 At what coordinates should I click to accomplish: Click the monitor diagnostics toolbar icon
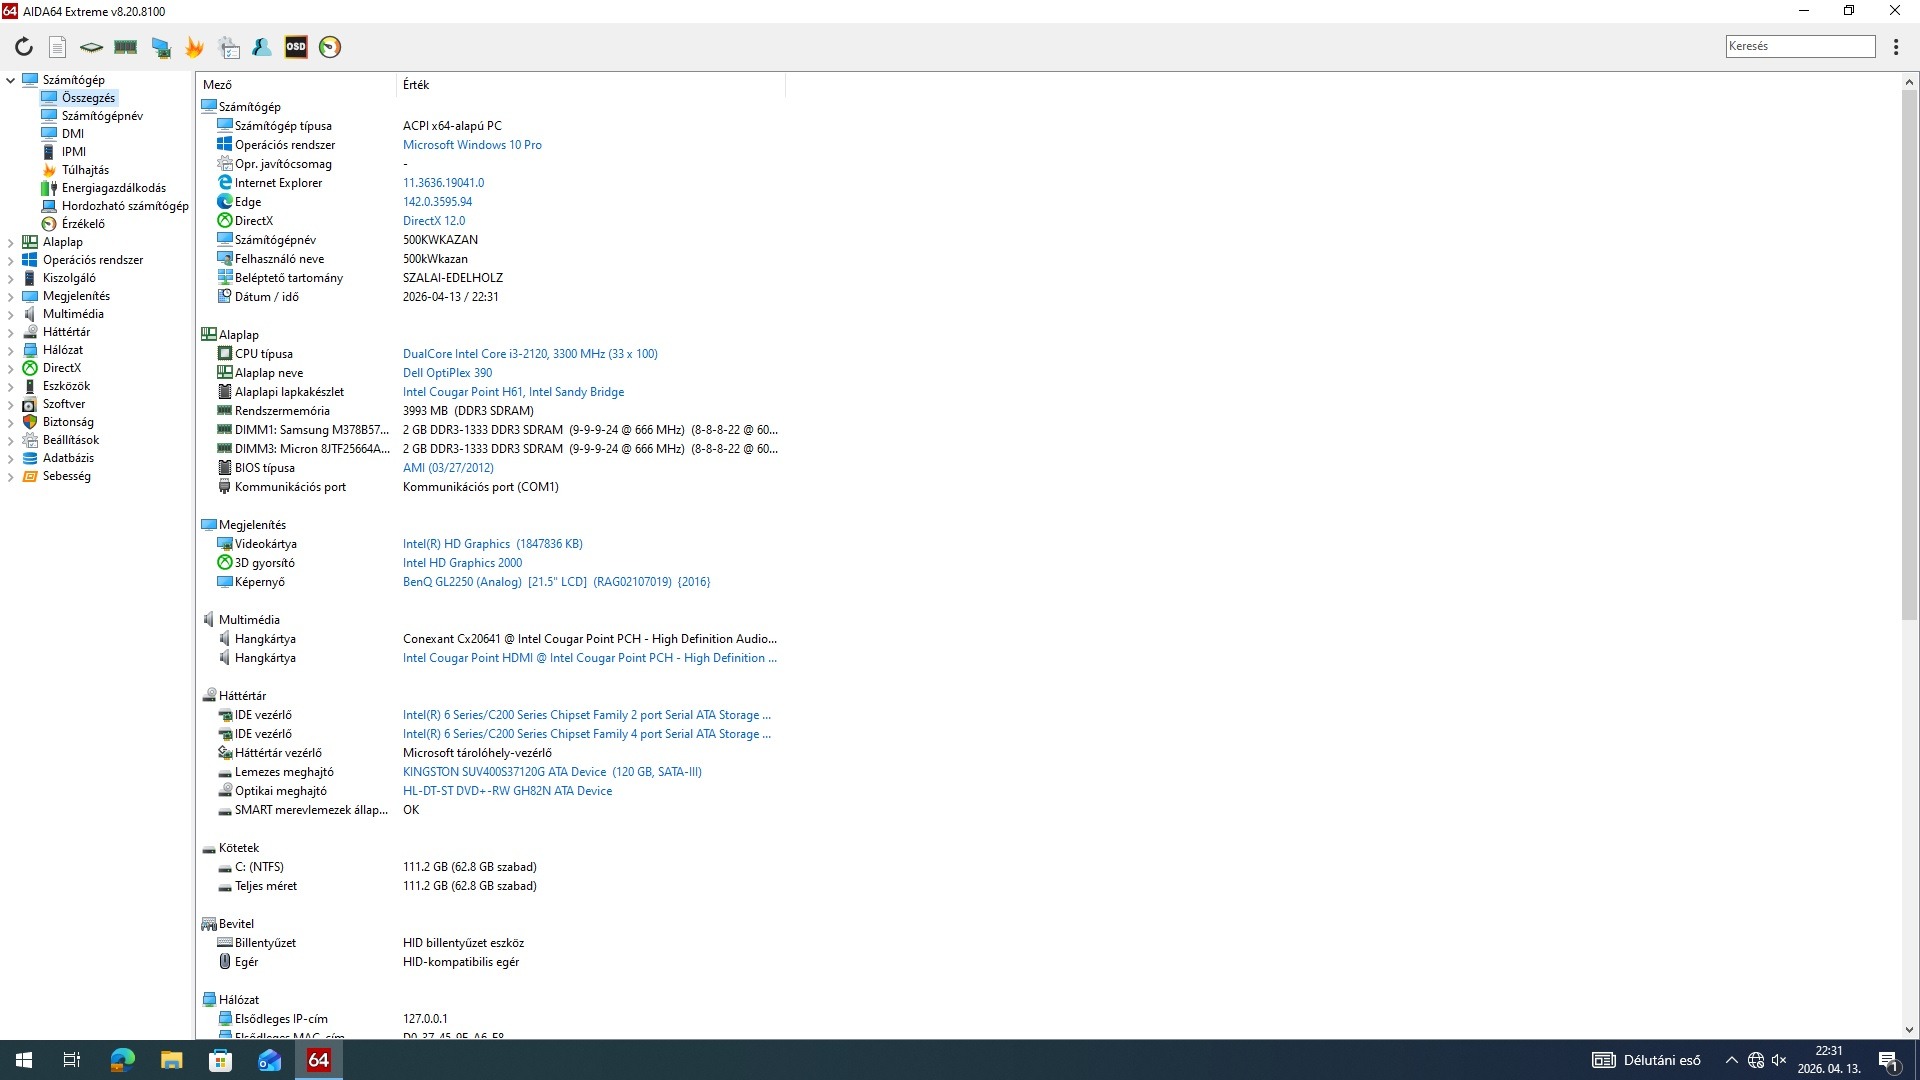[x=160, y=47]
